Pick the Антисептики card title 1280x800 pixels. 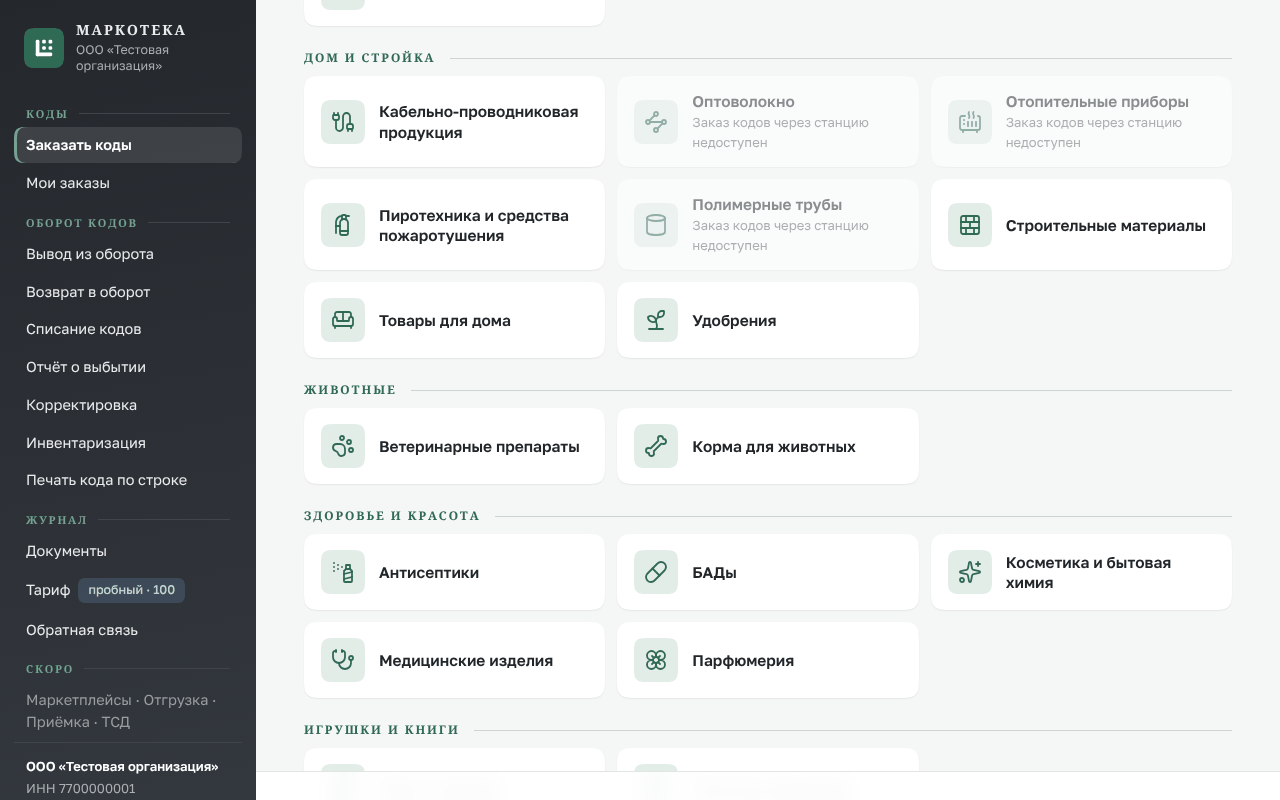[x=429, y=573]
